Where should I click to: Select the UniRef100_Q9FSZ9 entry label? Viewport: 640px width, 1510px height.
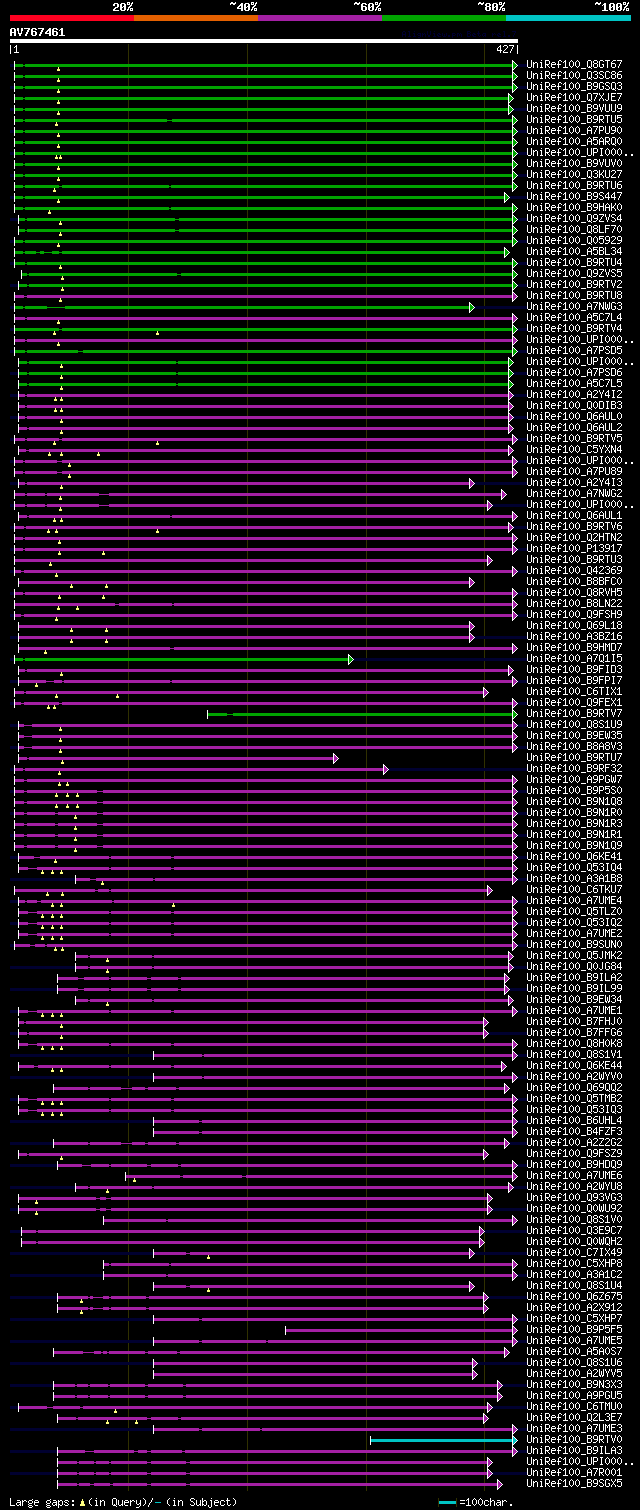(x=574, y=1153)
